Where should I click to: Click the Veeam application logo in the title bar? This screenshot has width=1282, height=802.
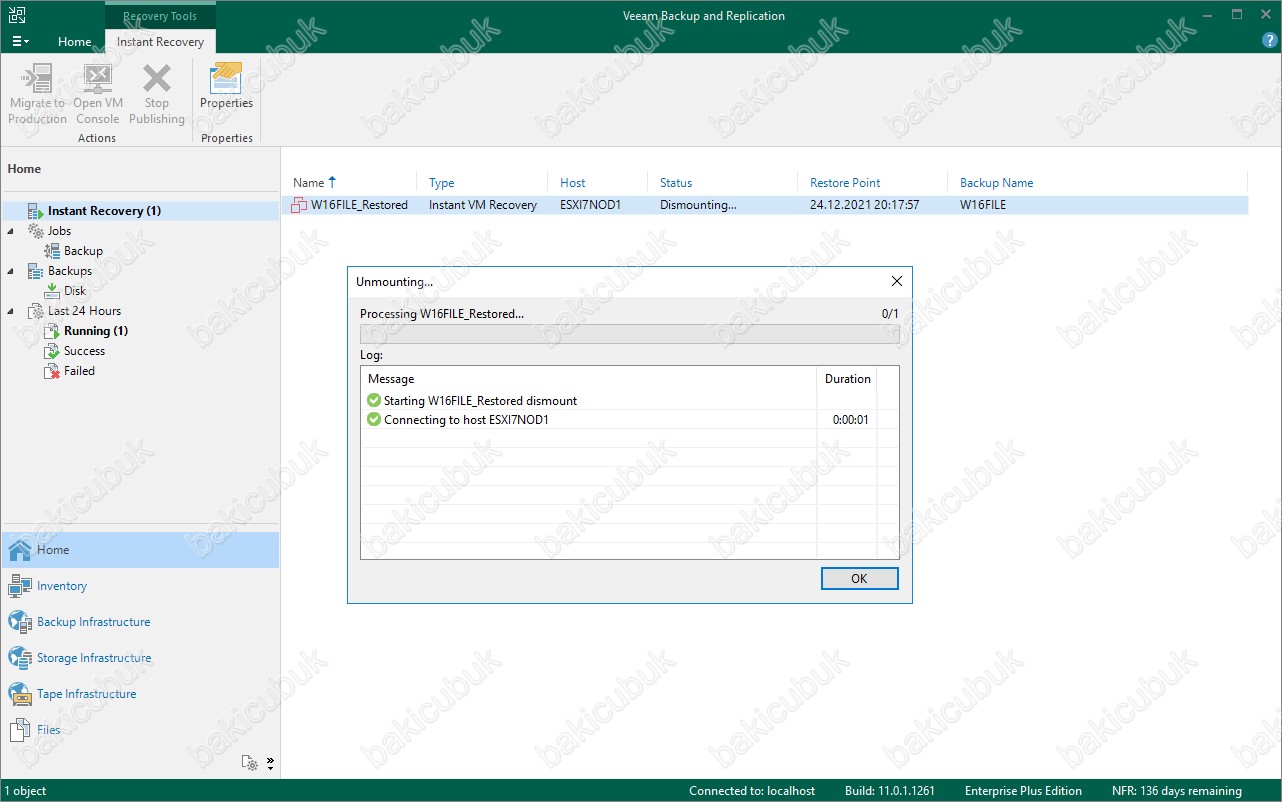tap(18, 15)
